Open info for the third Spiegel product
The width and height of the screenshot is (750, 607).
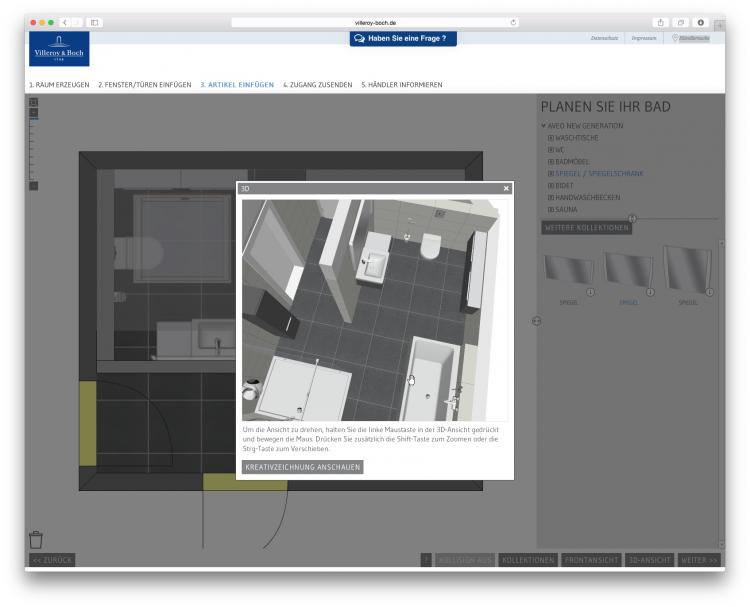click(710, 292)
